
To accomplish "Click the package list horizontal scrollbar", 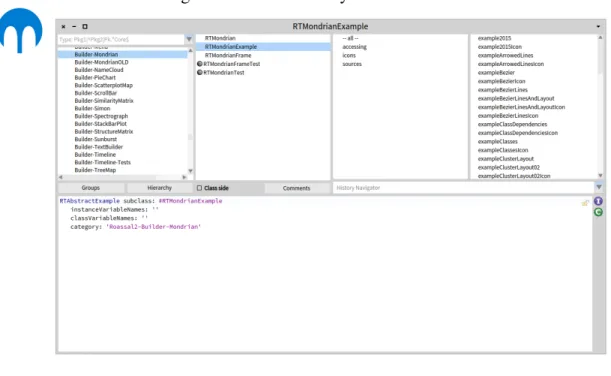I will 122,177.
